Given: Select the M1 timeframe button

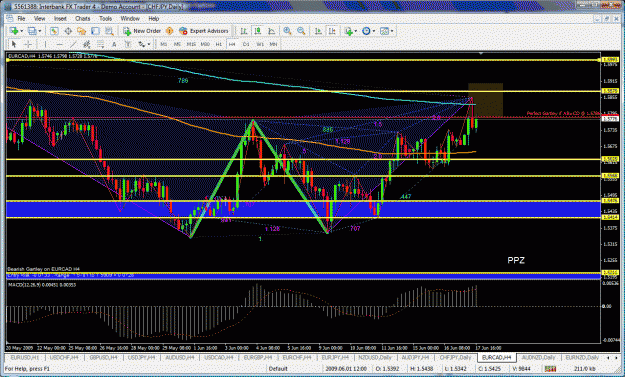Looking at the screenshot, I should coord(164,44).
